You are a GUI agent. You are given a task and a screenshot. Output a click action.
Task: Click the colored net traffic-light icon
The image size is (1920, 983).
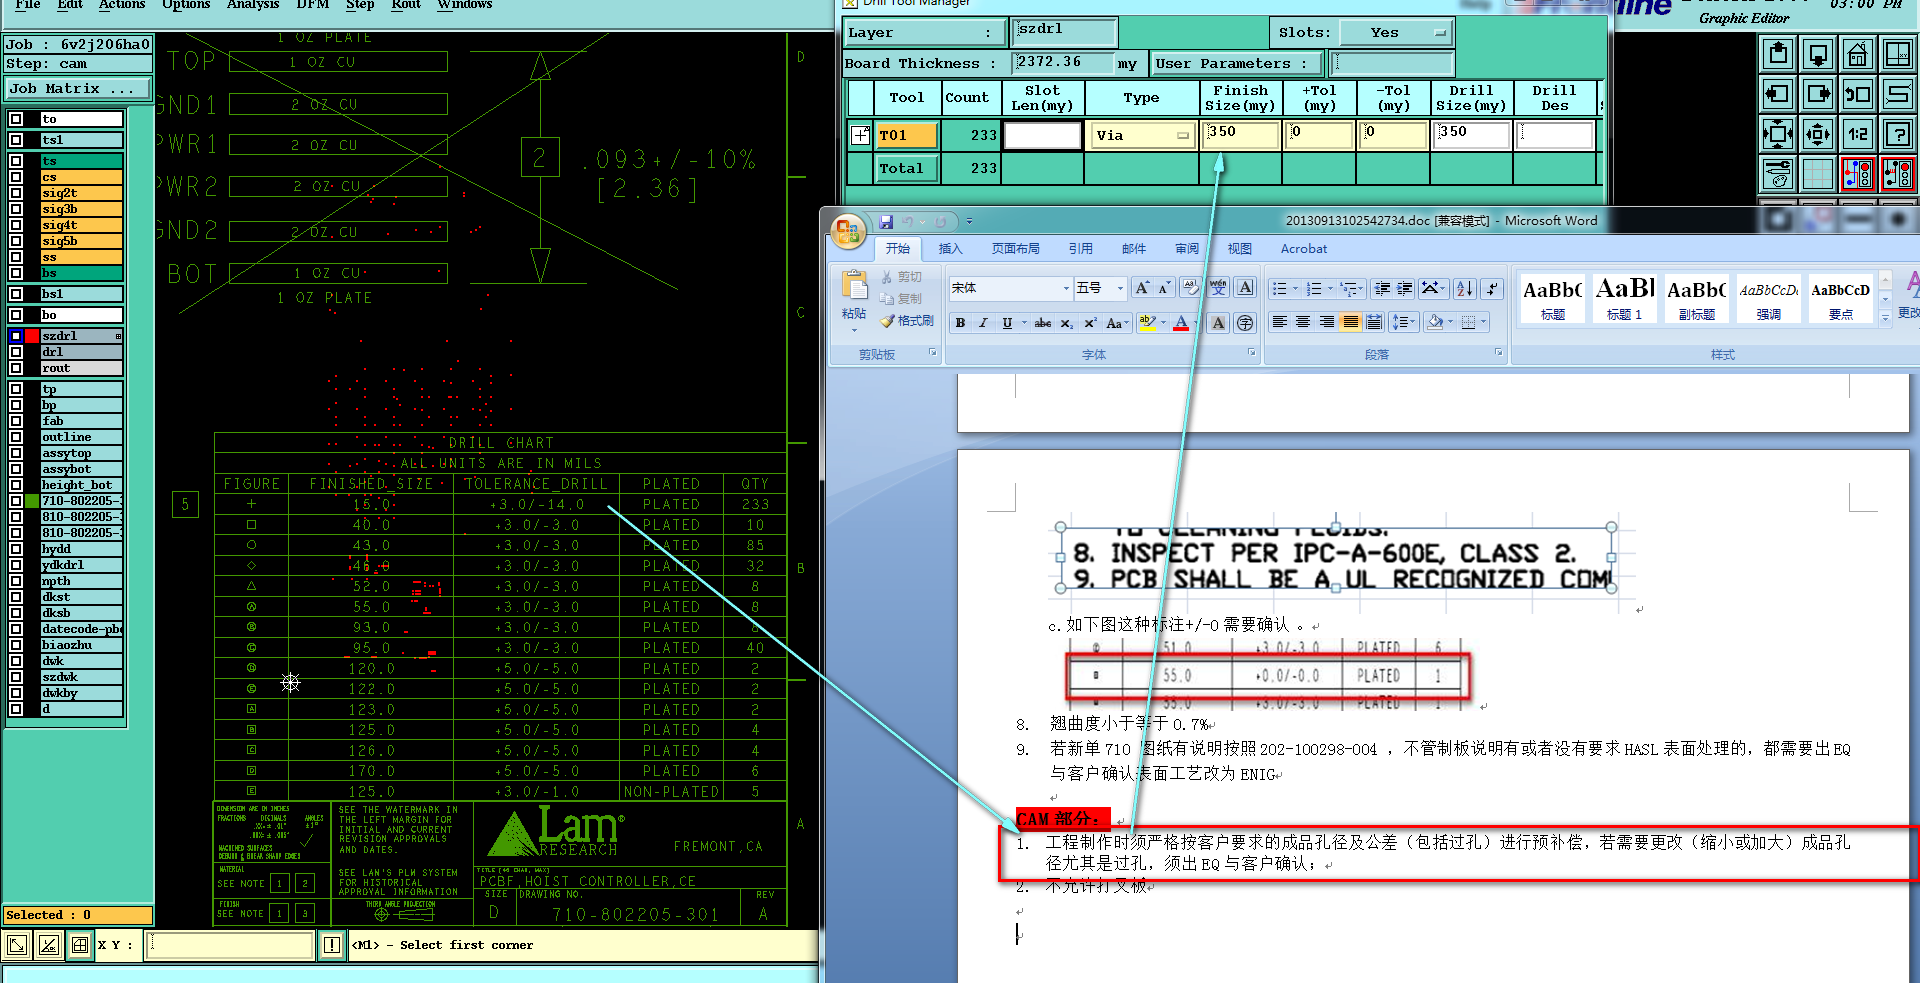point(1857,174)
